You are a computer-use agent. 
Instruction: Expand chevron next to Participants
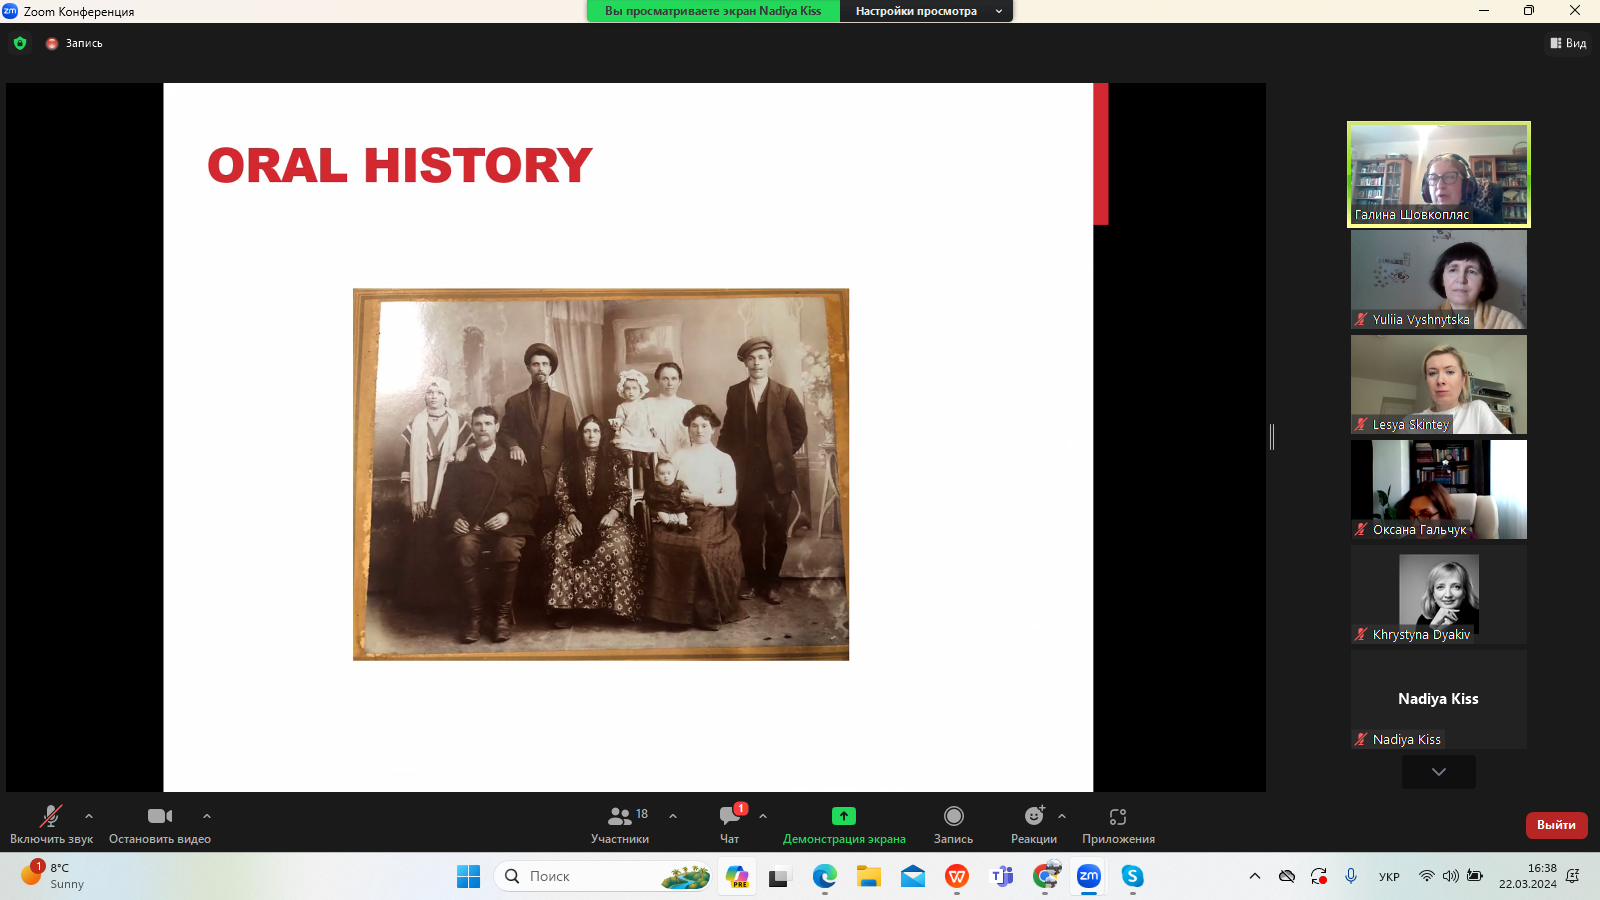click(673, 816)
